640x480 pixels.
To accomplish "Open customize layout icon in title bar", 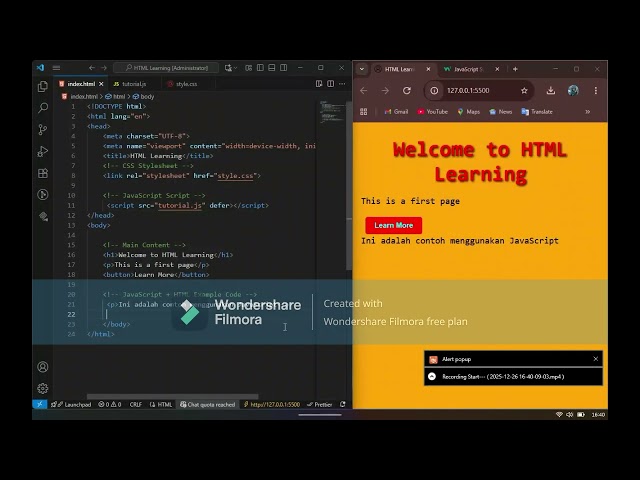I will pyautogui.click(x=249, y=68).
